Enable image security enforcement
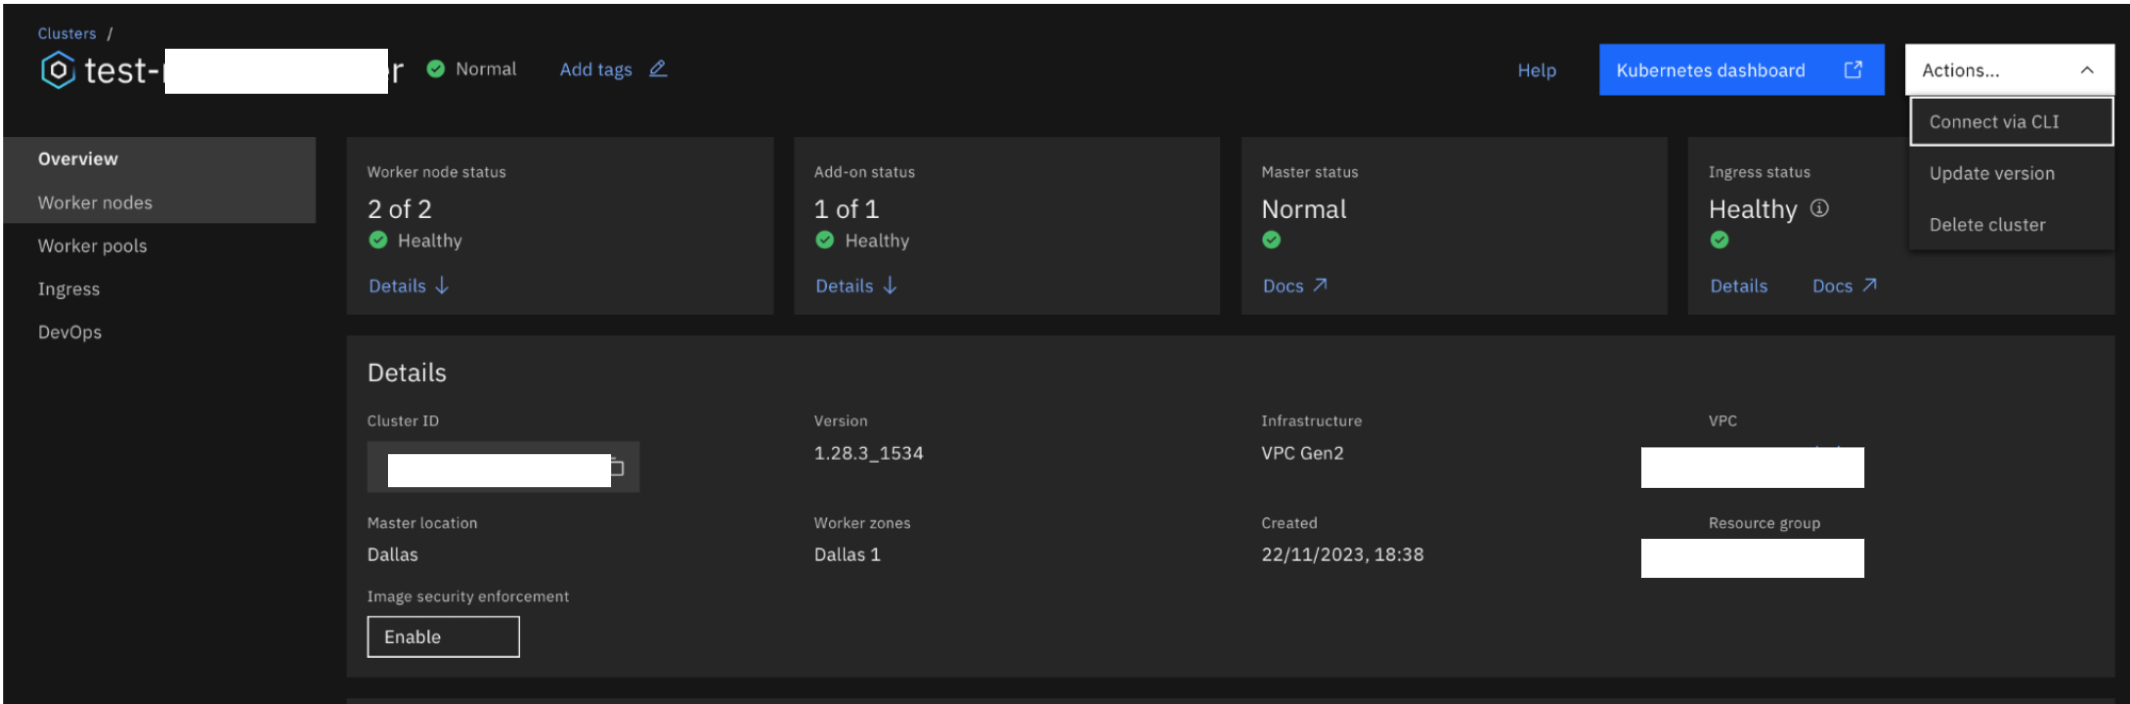 (442, 637)
